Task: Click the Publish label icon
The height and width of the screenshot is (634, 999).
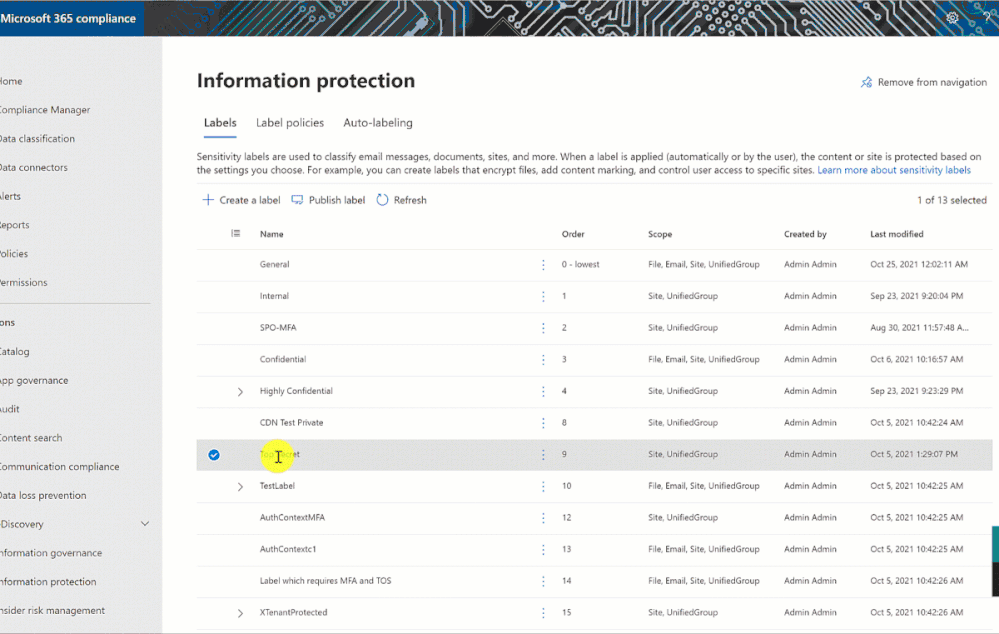Action: tap(297, 200)
